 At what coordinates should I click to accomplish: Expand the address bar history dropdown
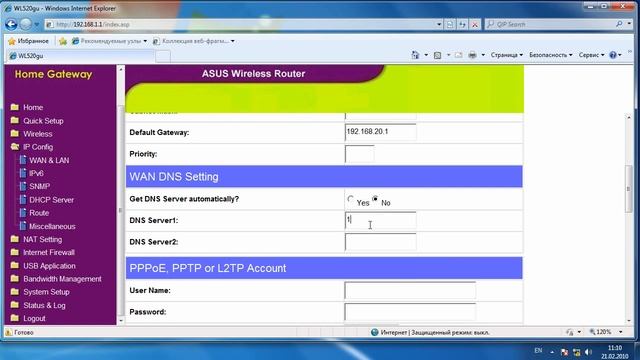pyautogui.click(x=439, y=24)
